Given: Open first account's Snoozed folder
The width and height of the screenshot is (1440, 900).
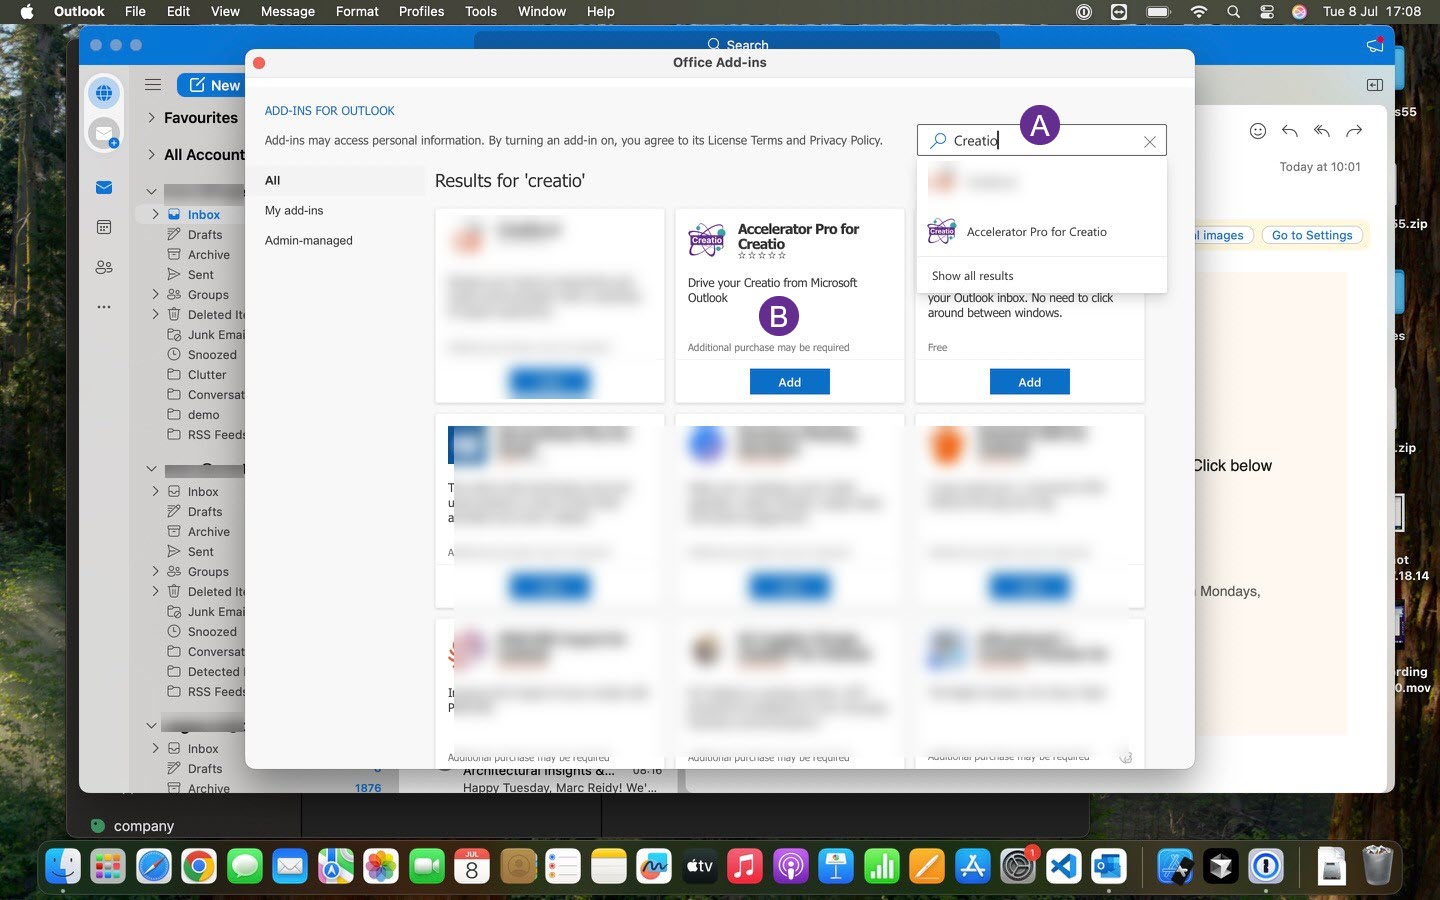Looking at the screenshot, I should coord(212,354).
